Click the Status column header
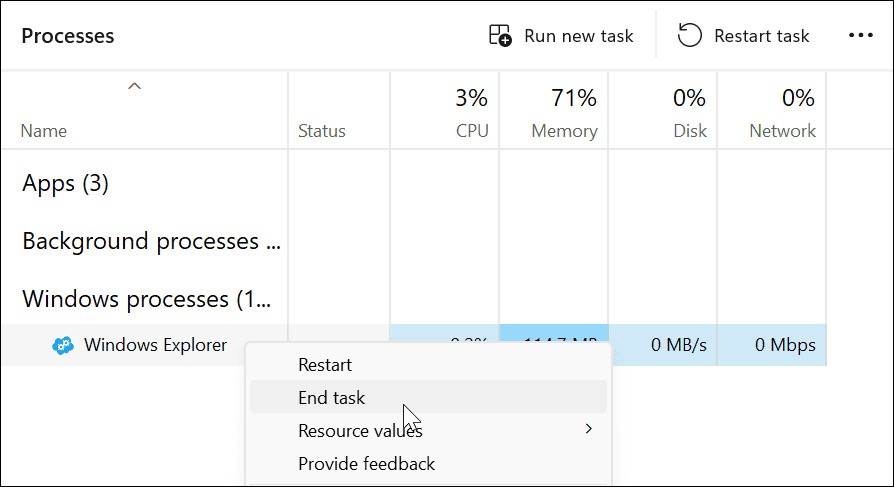The width and height of the screenshot is (894, 487). click(322, 131)
